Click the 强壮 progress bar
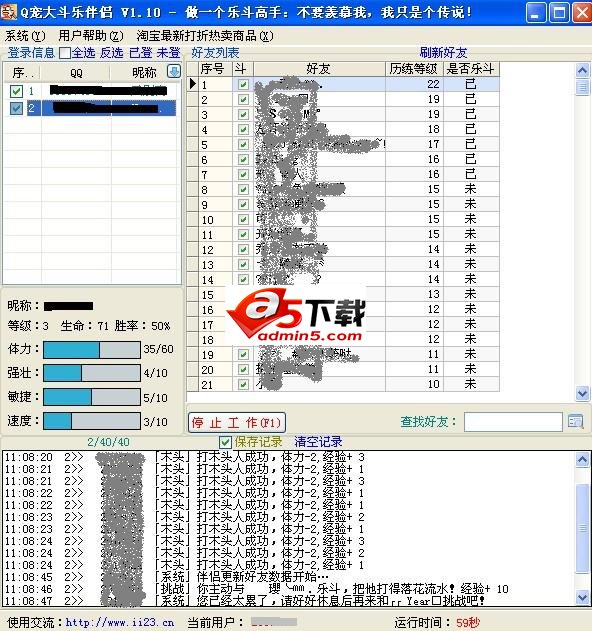 [92, 373]
